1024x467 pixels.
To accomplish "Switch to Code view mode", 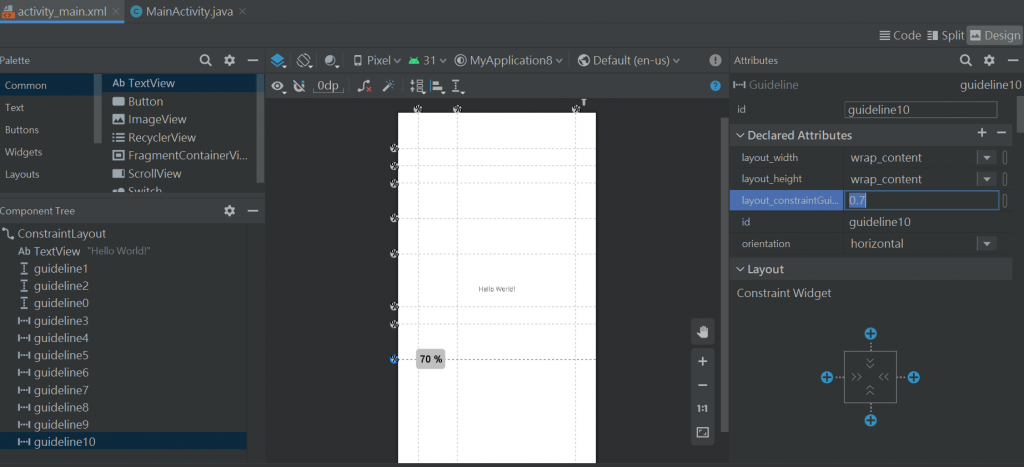I will point(900,35).
